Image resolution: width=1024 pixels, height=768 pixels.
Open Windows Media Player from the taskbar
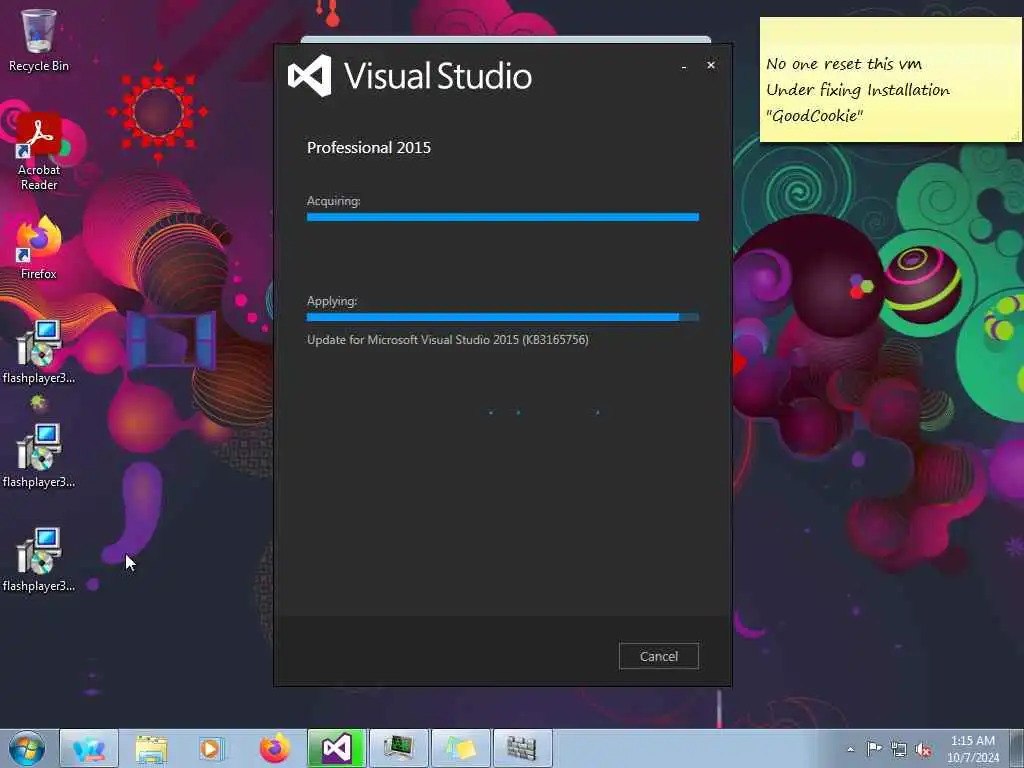[212, 748]
